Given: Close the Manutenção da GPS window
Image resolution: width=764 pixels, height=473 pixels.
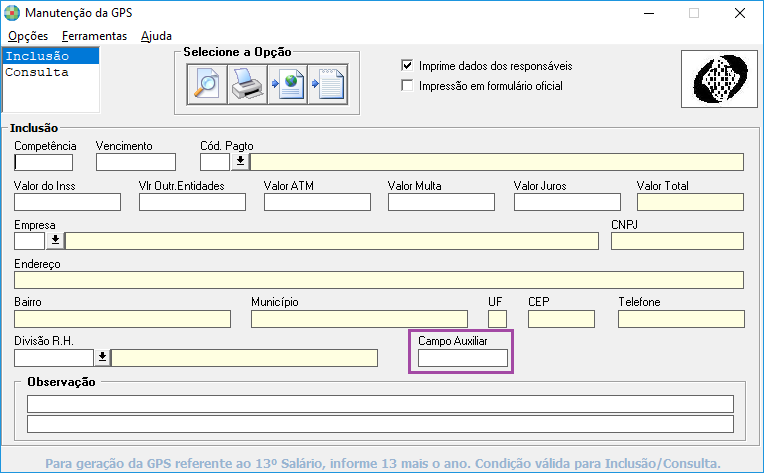Looking at the screenshot, I should click(740, 13).
